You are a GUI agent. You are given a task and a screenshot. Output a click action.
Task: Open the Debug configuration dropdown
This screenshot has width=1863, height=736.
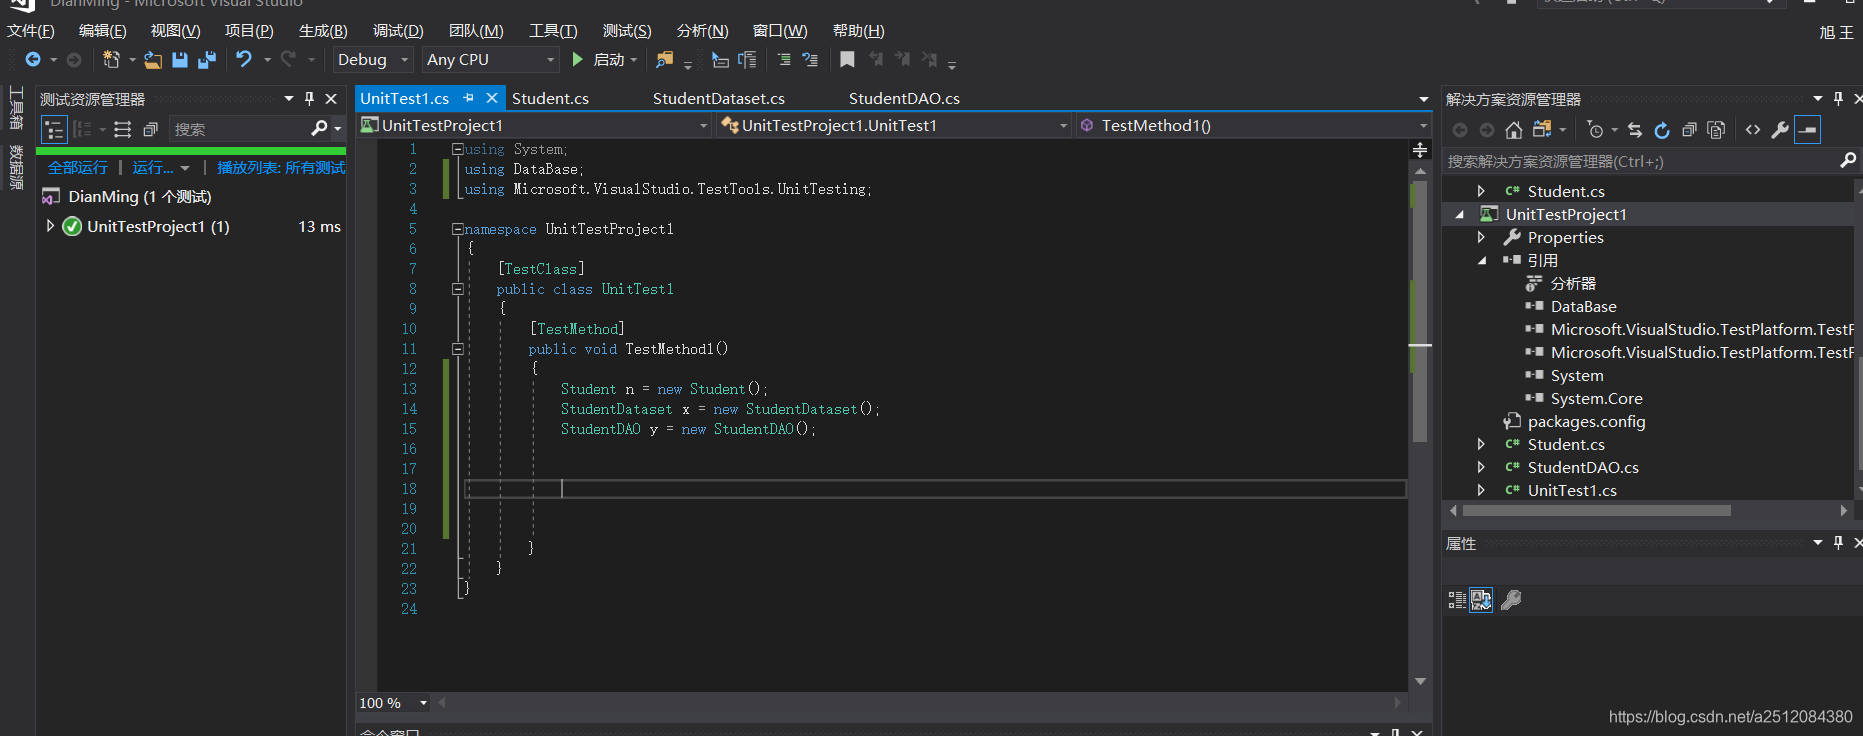coord(373,60)
